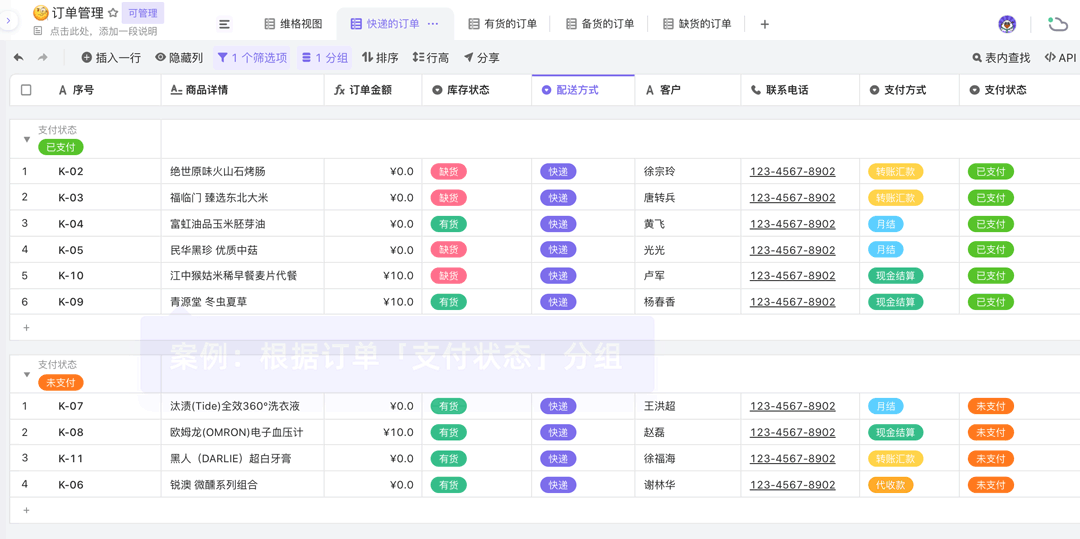Select customer cell 谢林华
1080x539 pixels.
coord(687,485)
